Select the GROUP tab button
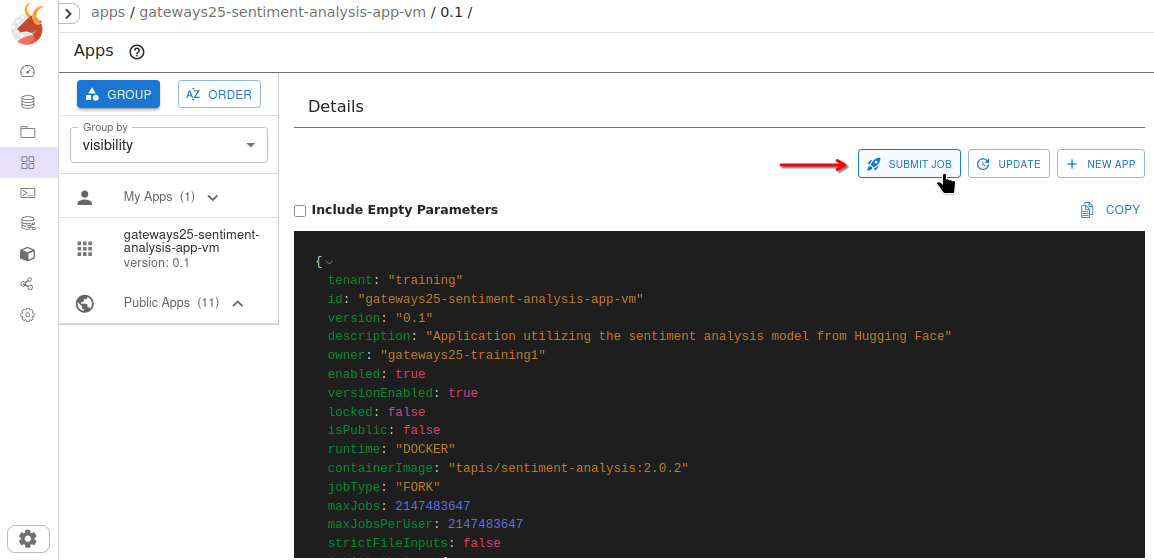This screenshot has width=1154, height=560. [x=118, y=94]
